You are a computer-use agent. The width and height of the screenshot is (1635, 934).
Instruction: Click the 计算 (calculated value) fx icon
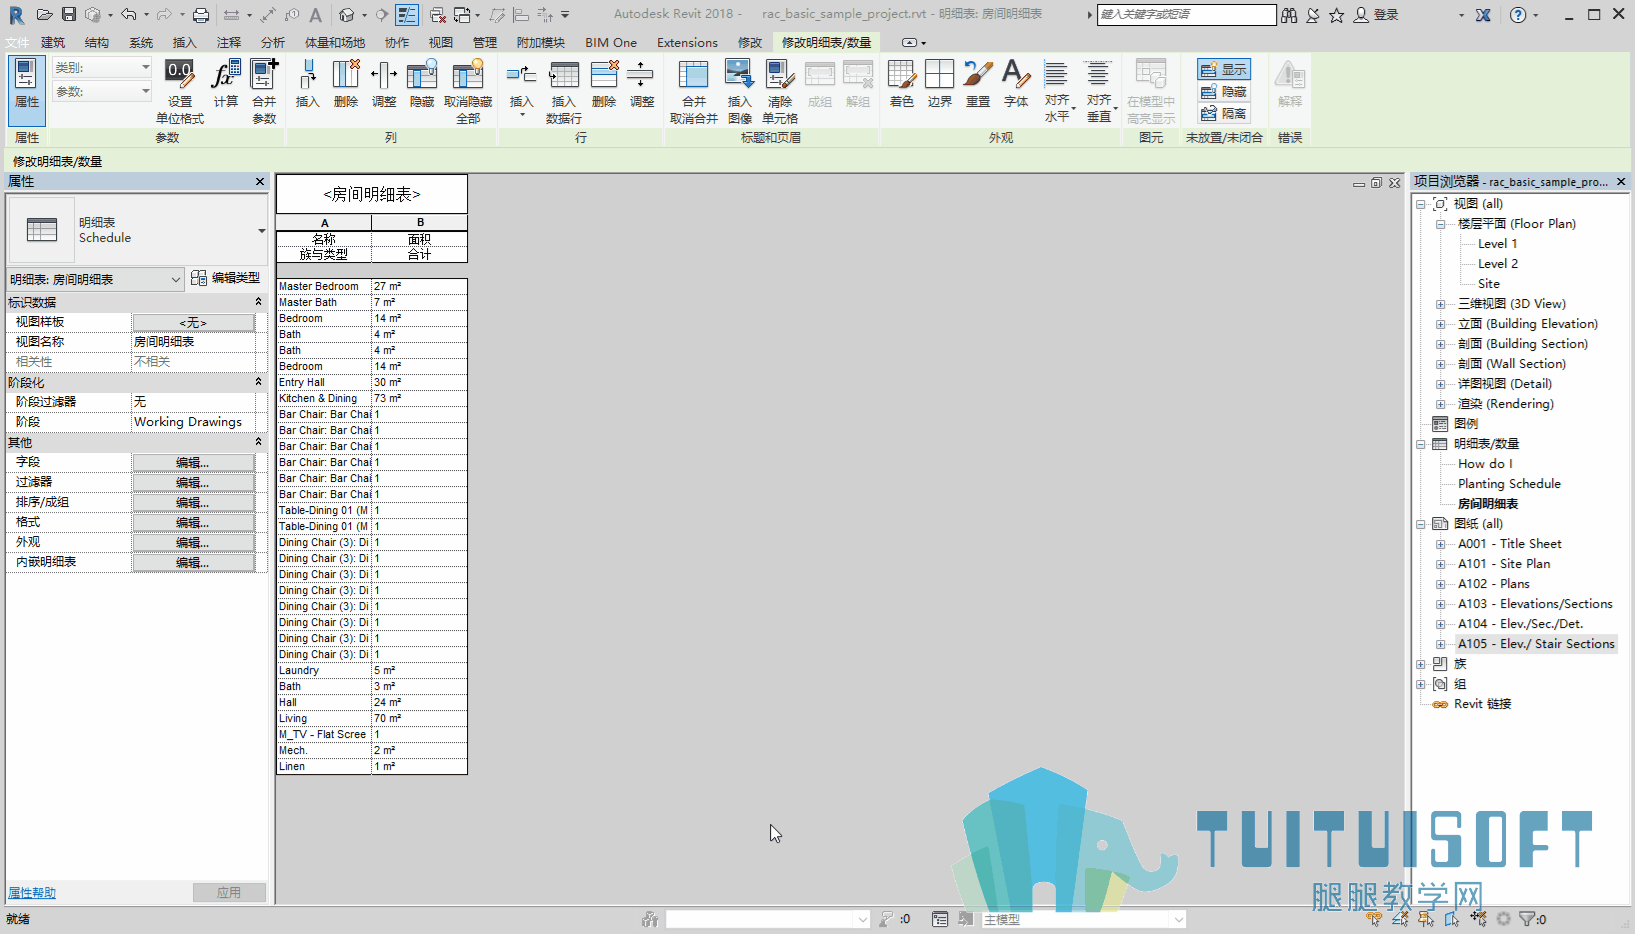point(225,75)
